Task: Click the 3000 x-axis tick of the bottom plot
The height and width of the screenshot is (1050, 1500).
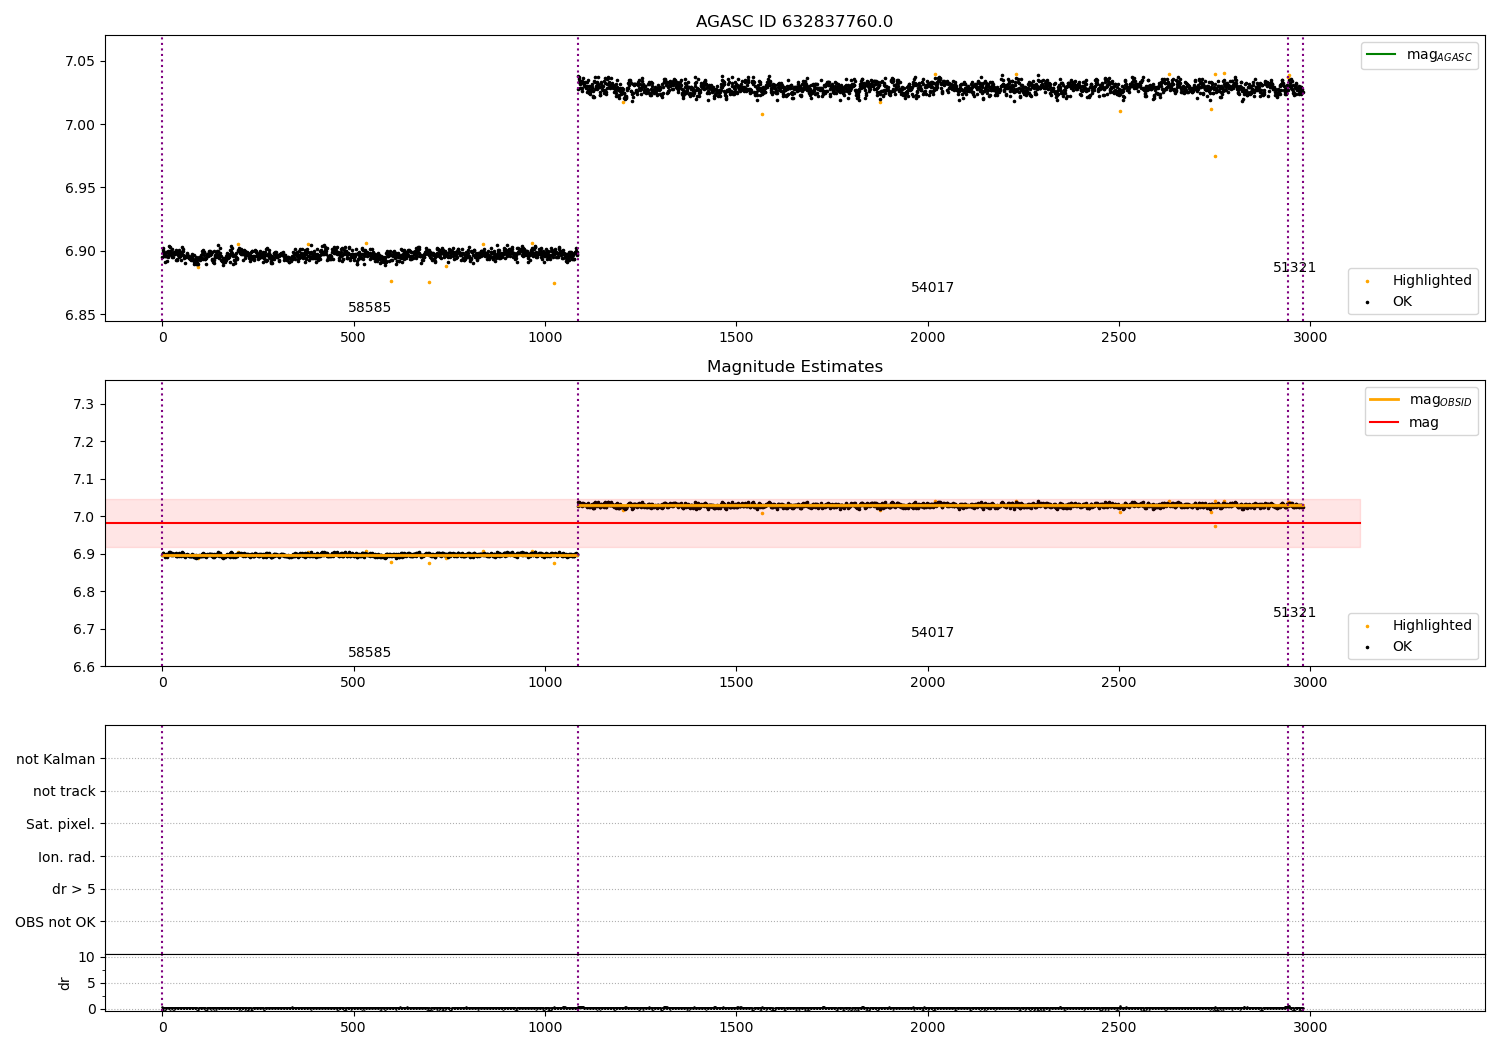Action: pos(1310,1027)
